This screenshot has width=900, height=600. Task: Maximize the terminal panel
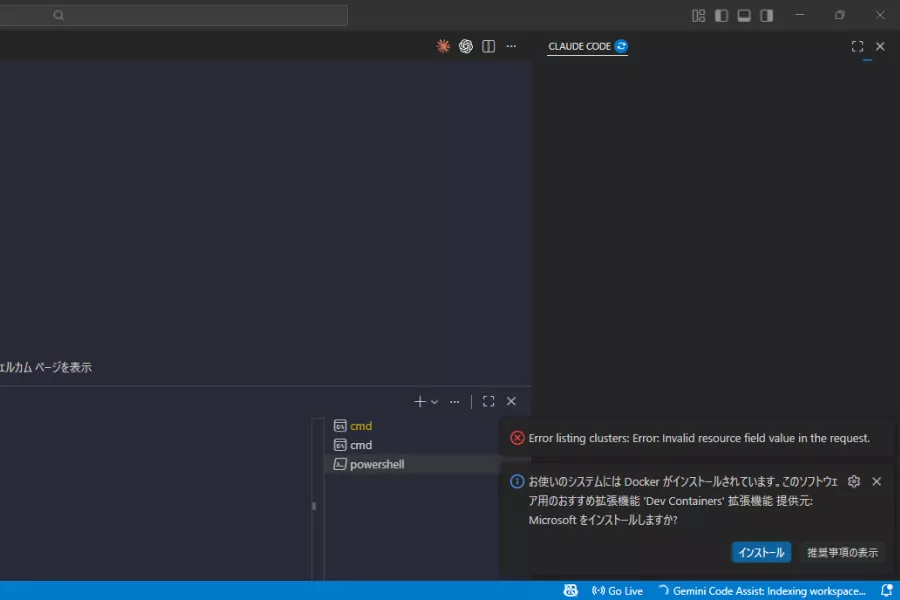(x=488, y=401)
